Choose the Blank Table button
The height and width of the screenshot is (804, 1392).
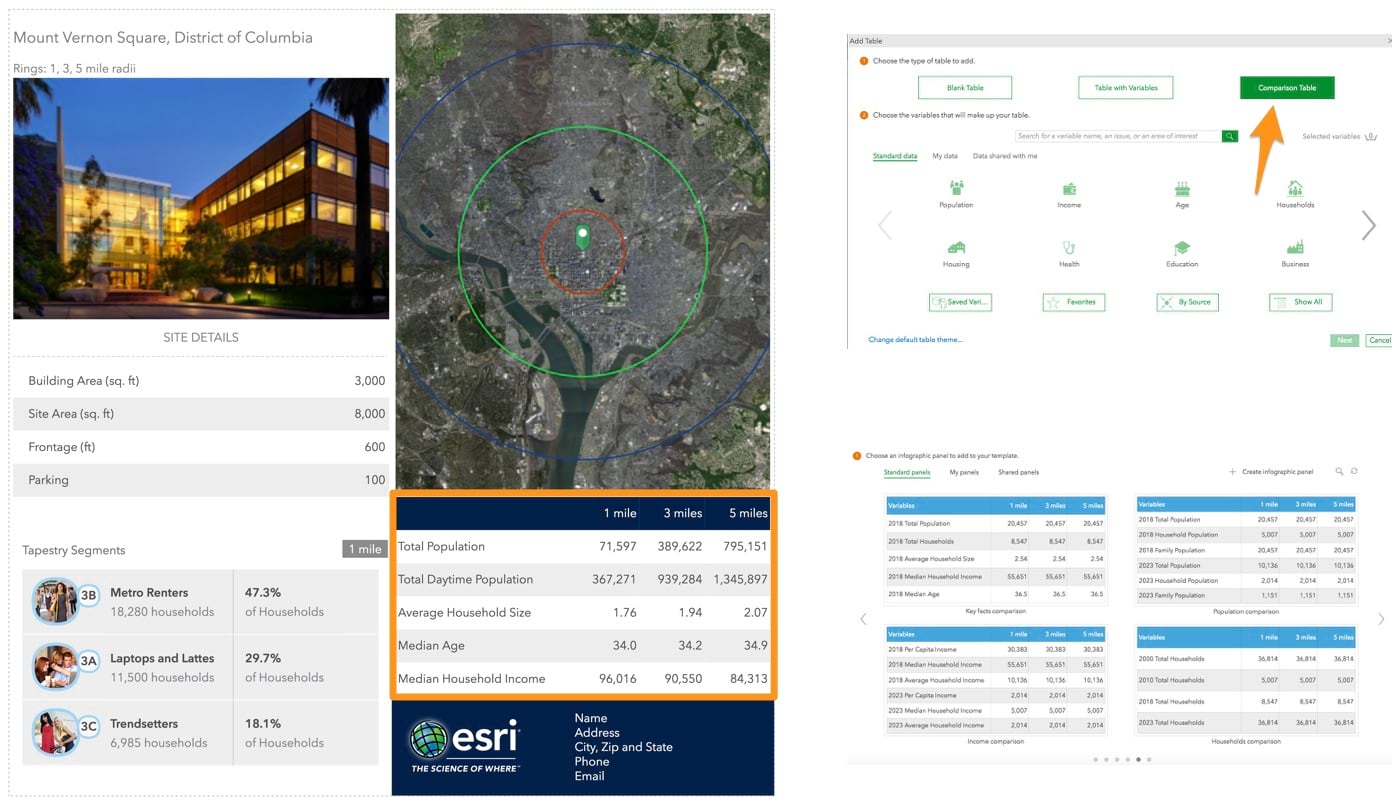point(965,88)
